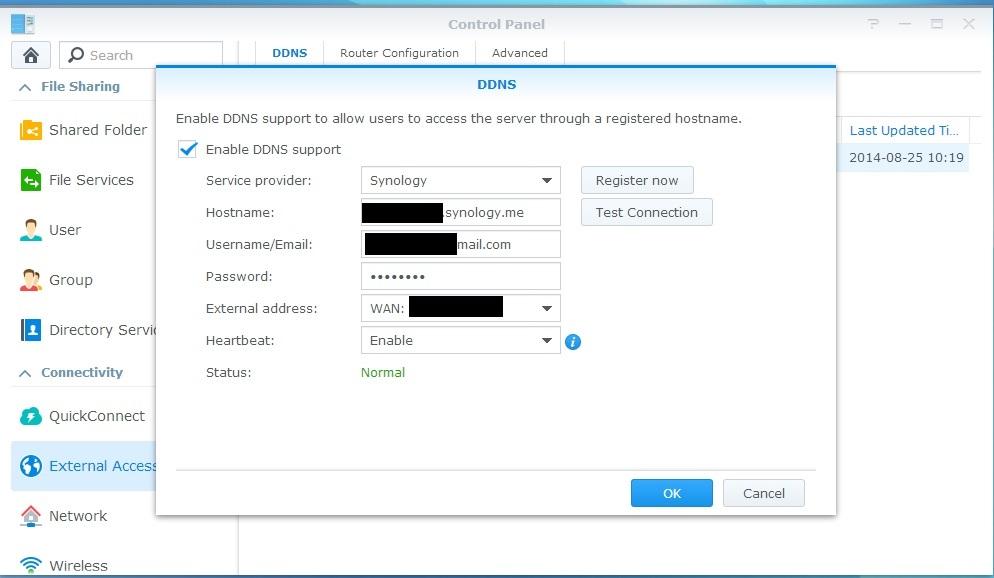Select the User icon
This screenshot has height=578, width=994.
click(x=30, y=230)
